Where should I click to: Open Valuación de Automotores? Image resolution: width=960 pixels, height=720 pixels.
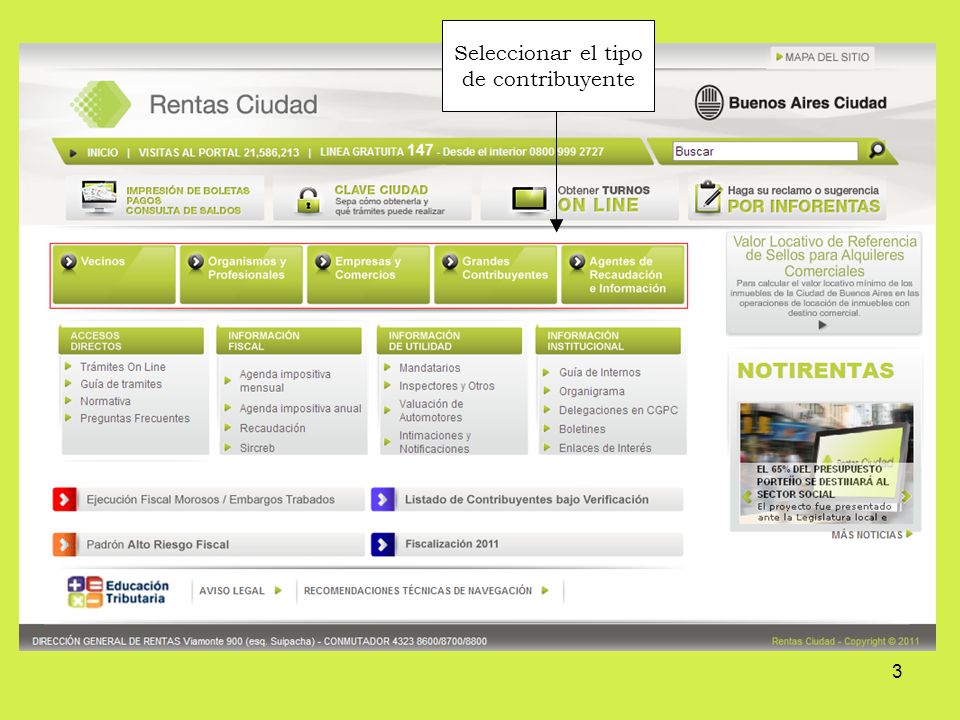click(431, 411)
